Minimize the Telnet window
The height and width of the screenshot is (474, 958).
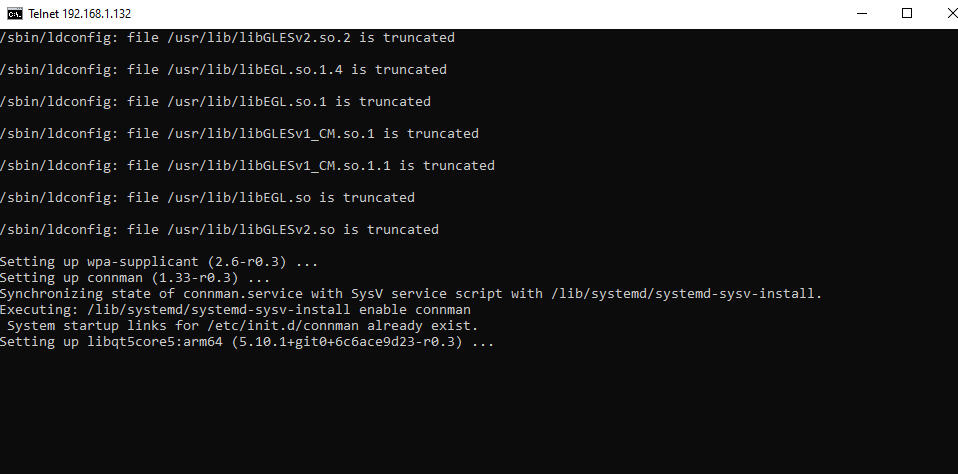[860, 13]
